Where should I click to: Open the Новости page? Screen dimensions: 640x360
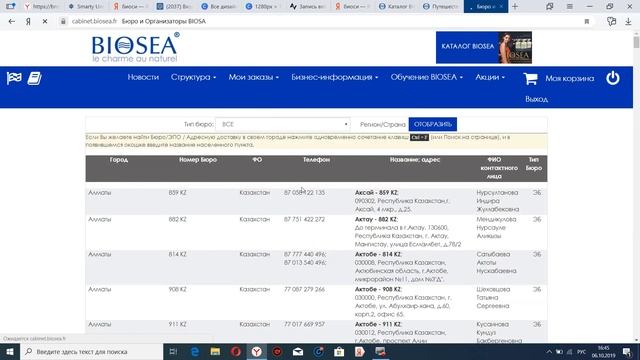click(143, 77)
